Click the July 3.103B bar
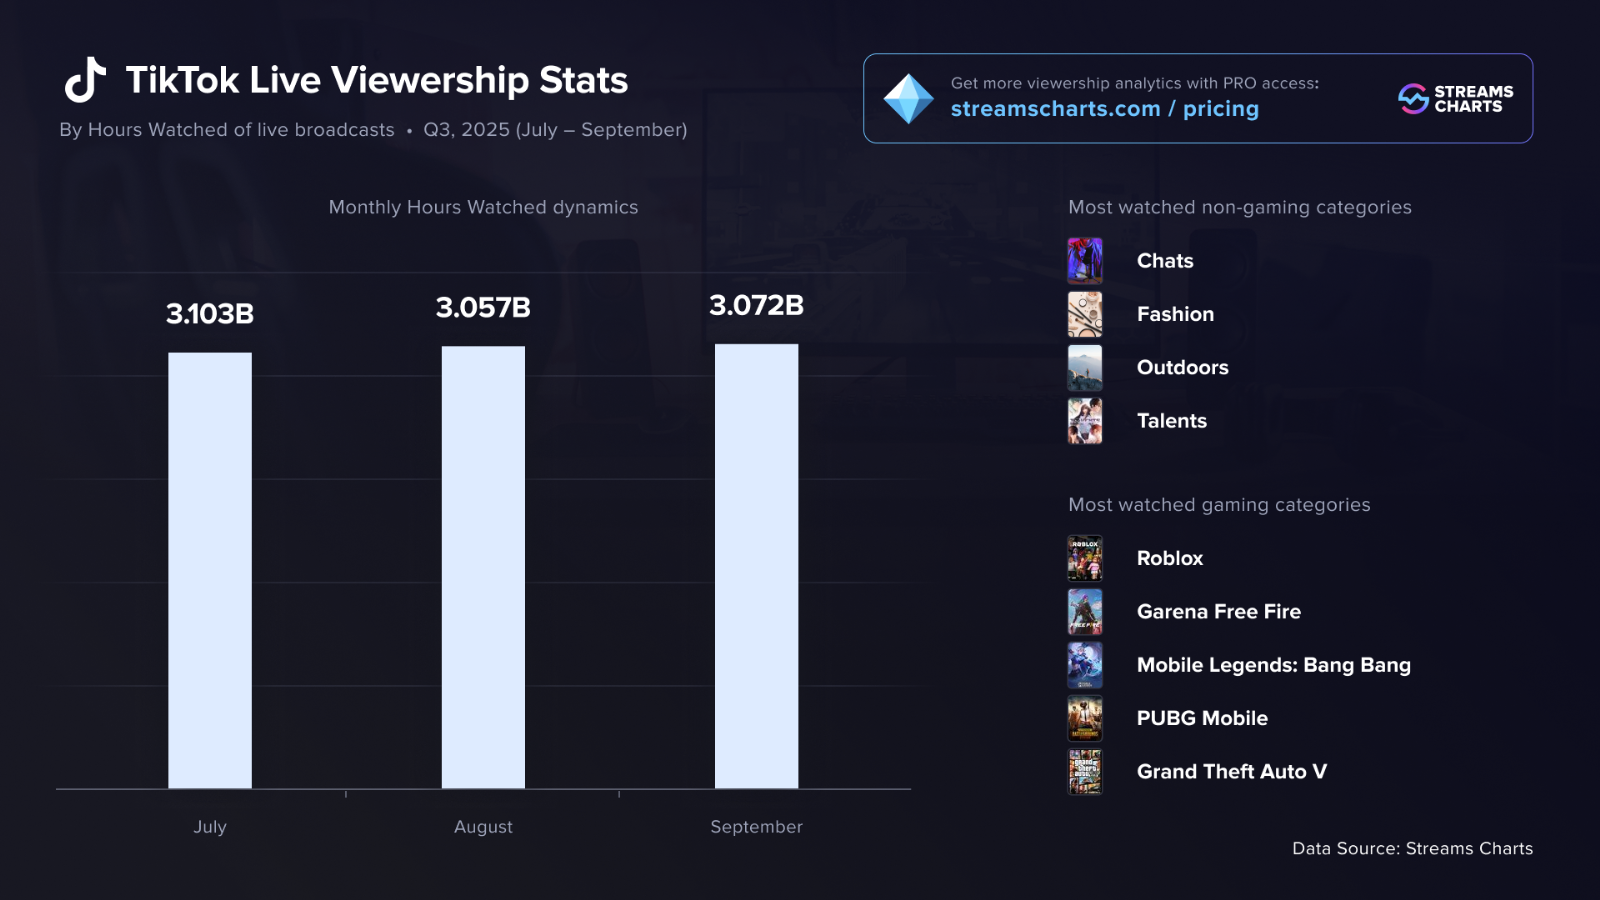The height and width of the screenshot is (900, 1600). 210,570
